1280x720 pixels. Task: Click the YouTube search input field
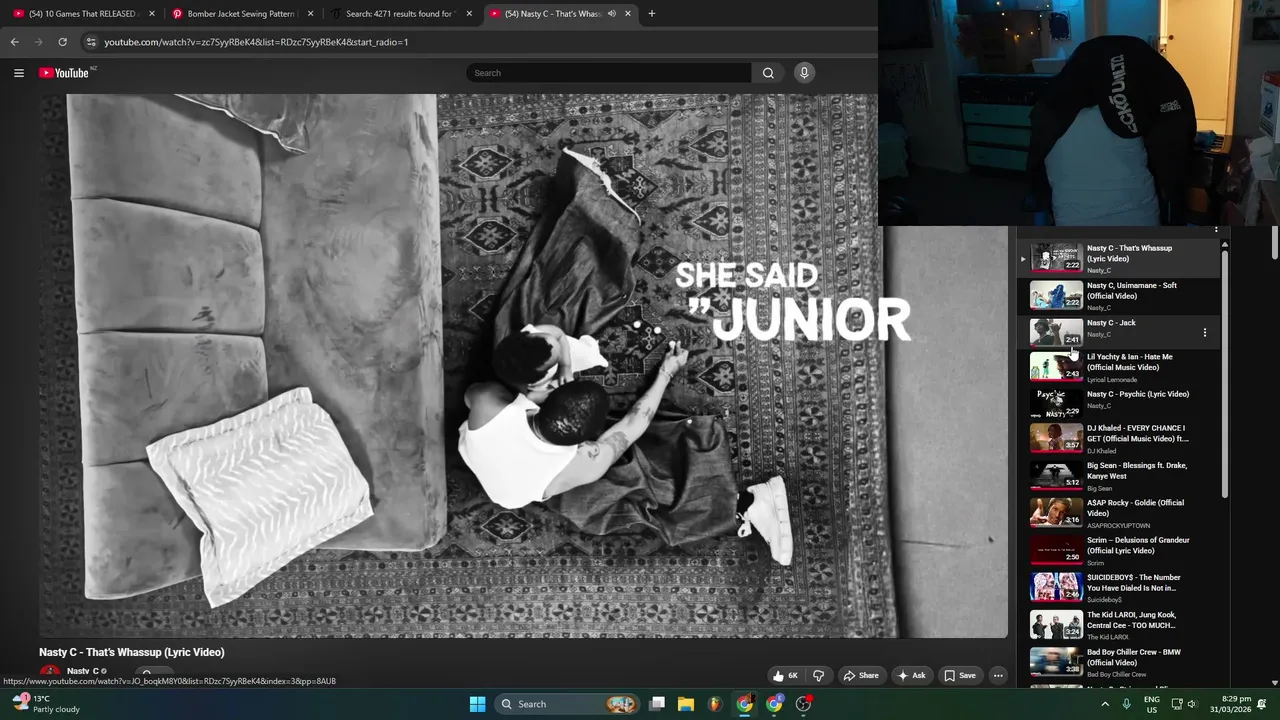(x=608, y=73)
